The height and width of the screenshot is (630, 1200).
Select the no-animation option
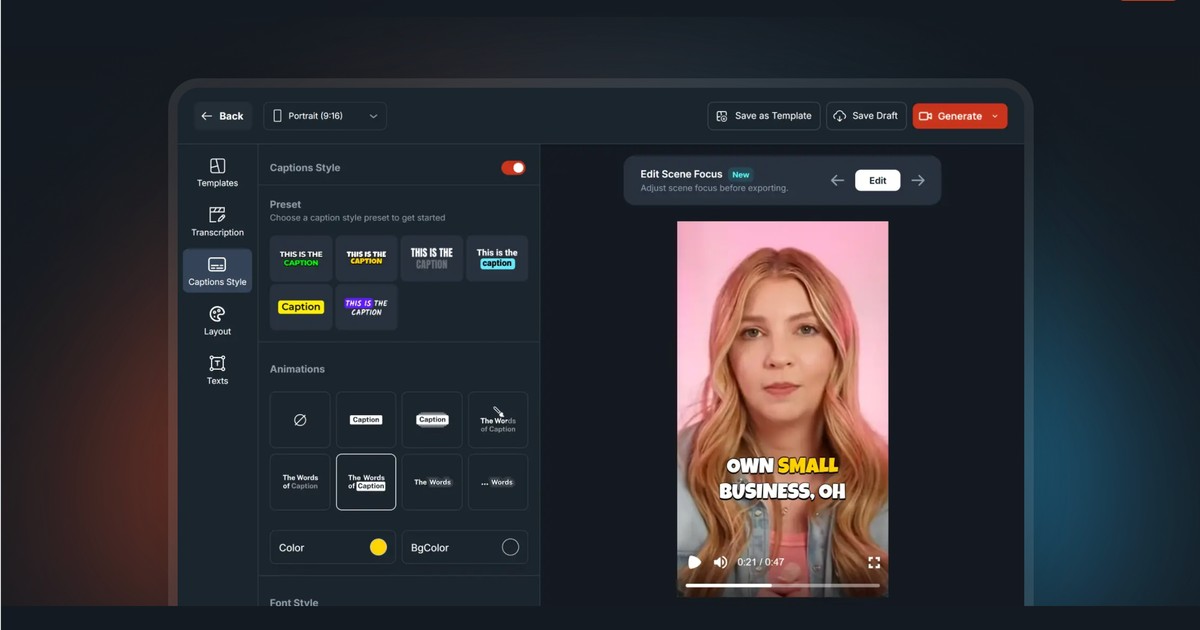(300, 420)
